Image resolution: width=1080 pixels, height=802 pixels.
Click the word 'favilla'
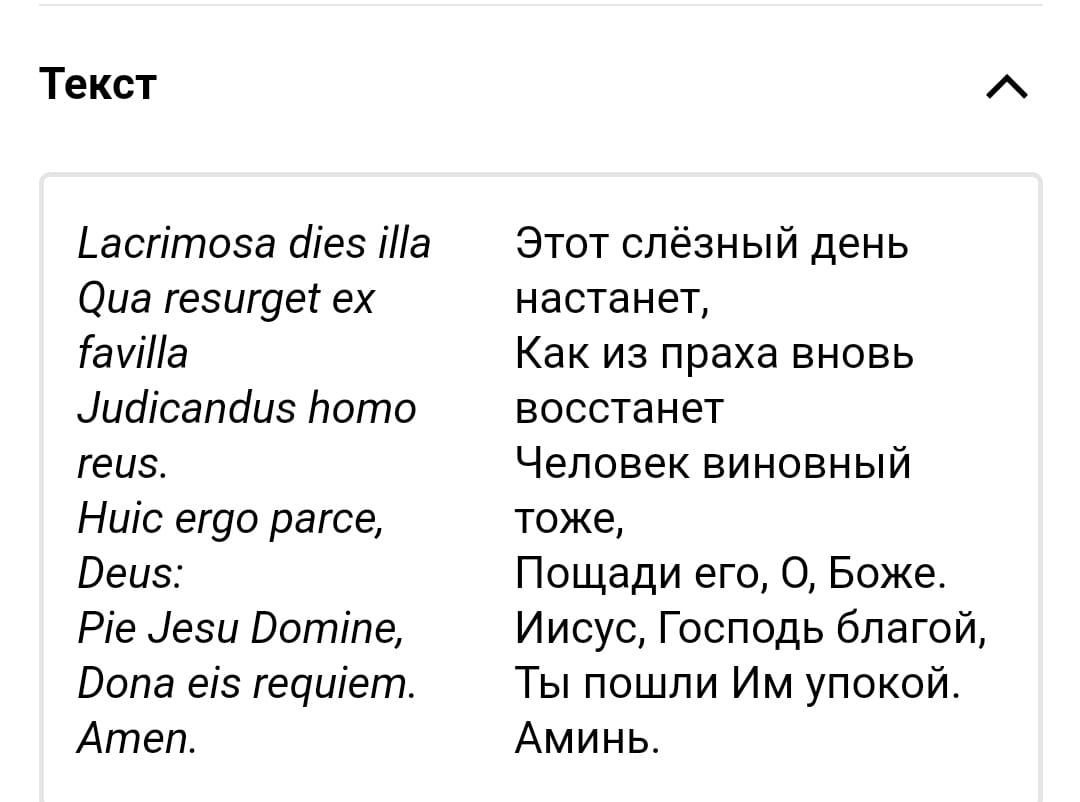(x=132, y=353)
